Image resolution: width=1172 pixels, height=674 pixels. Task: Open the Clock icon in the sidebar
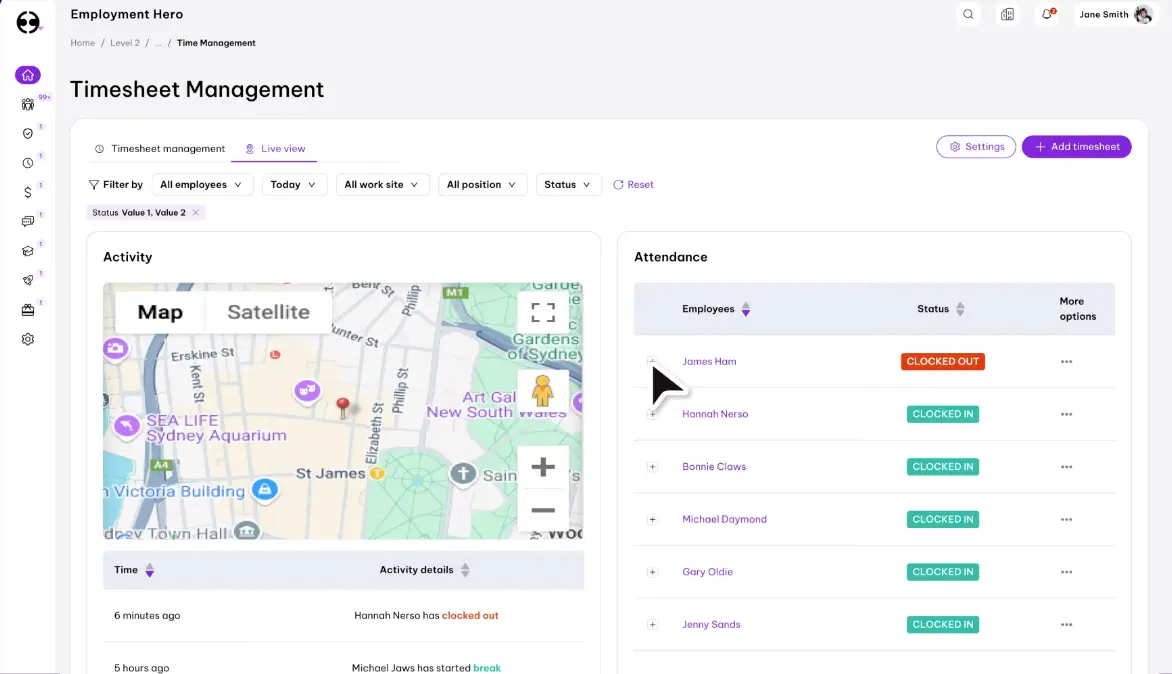pos(28,161)
